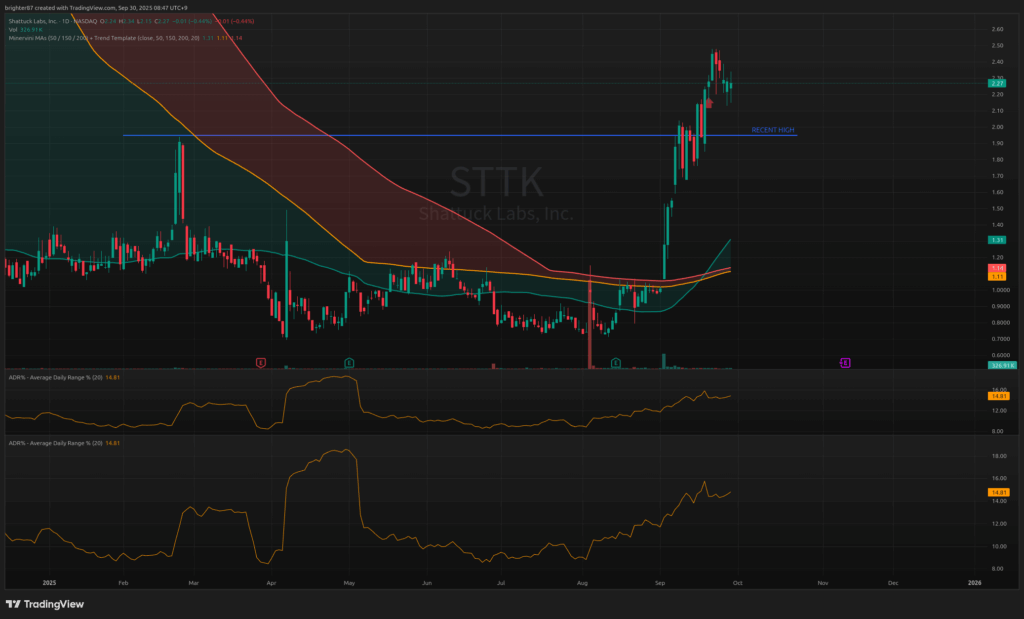The image size is (1024, 619).
Task: Click the Dec label on the time axis
Action: [x=893, y=582]
